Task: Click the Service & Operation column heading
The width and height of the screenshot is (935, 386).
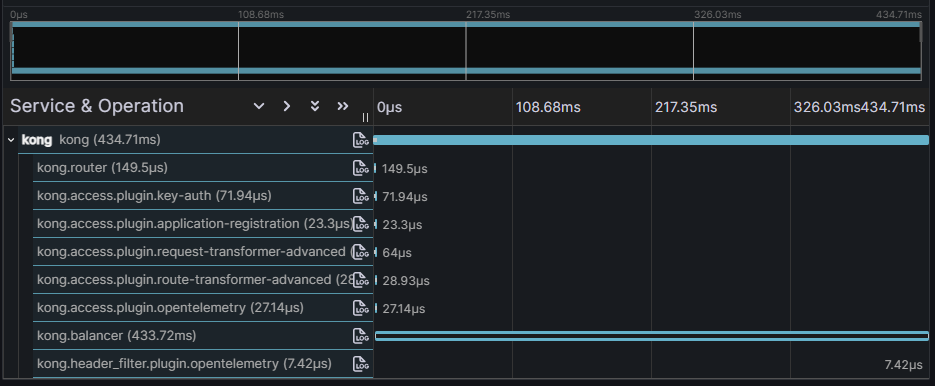Action: tap(97, 106)
